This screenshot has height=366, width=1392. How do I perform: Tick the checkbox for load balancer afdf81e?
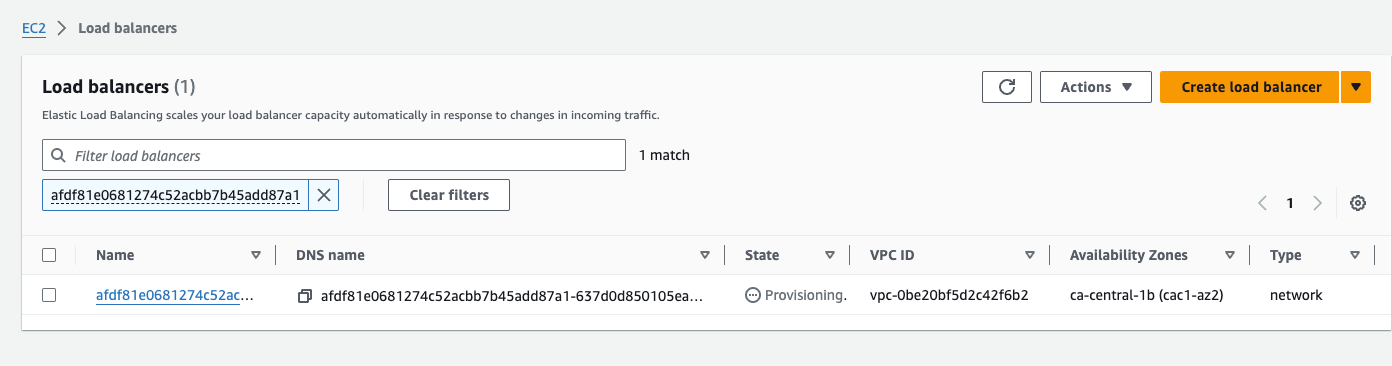point(49,295)
